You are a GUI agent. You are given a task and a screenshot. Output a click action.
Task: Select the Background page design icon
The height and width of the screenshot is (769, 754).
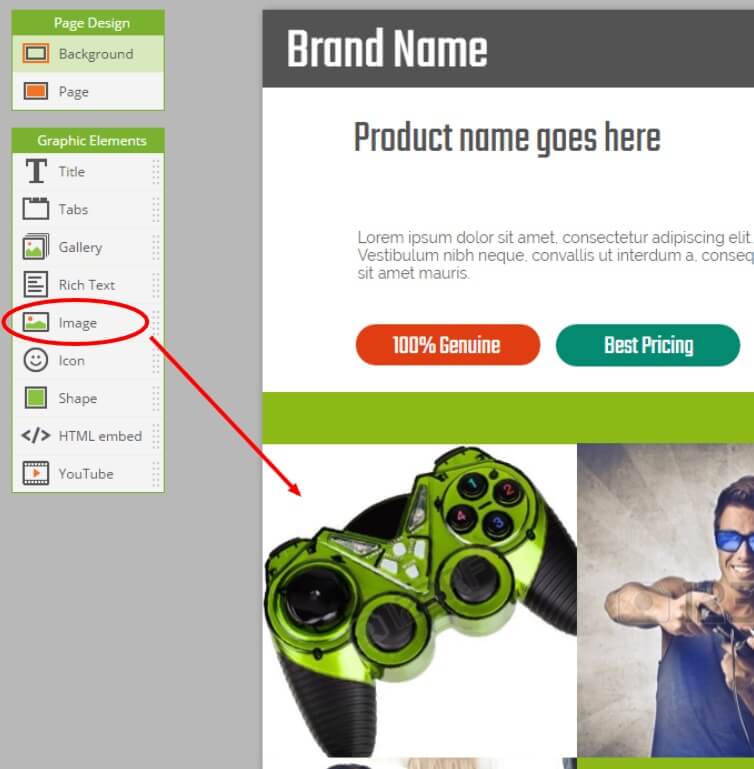36,53
